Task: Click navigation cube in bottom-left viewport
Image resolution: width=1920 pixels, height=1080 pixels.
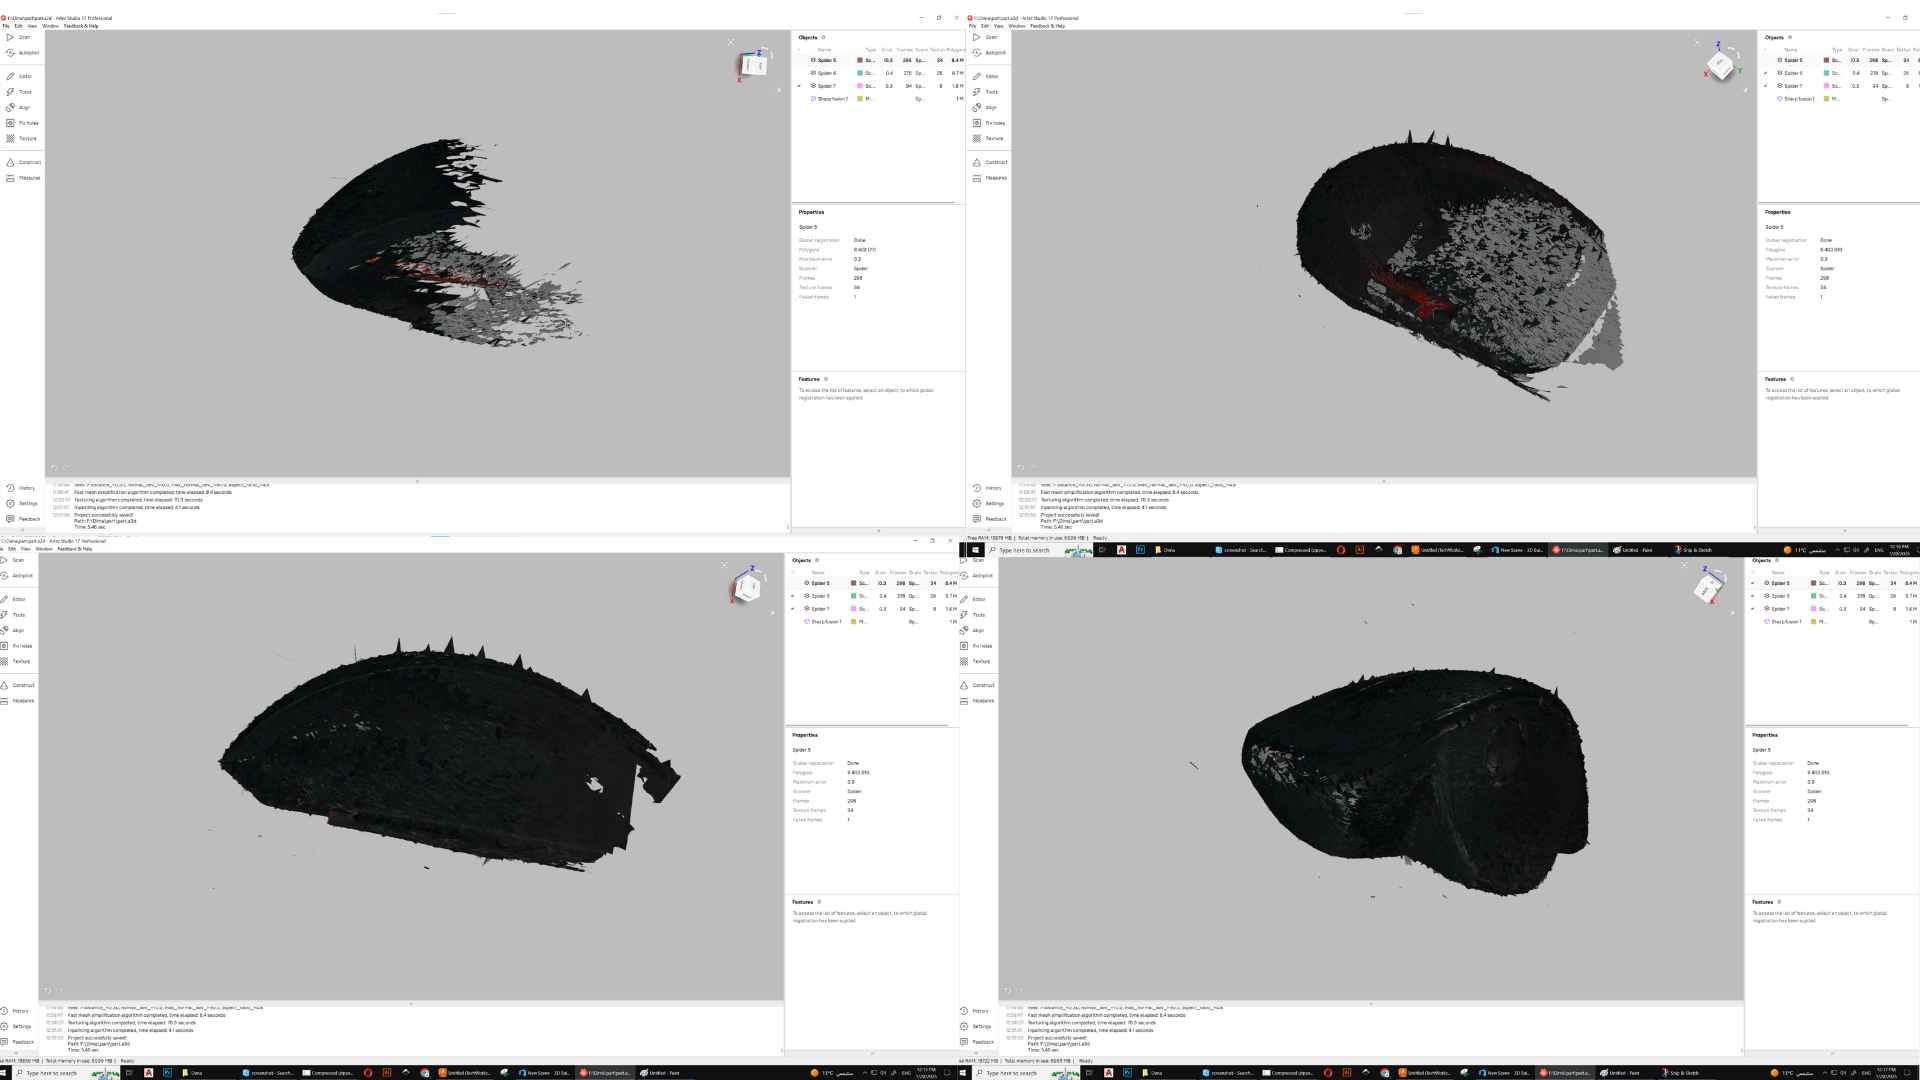Action: tap(747, 587)
